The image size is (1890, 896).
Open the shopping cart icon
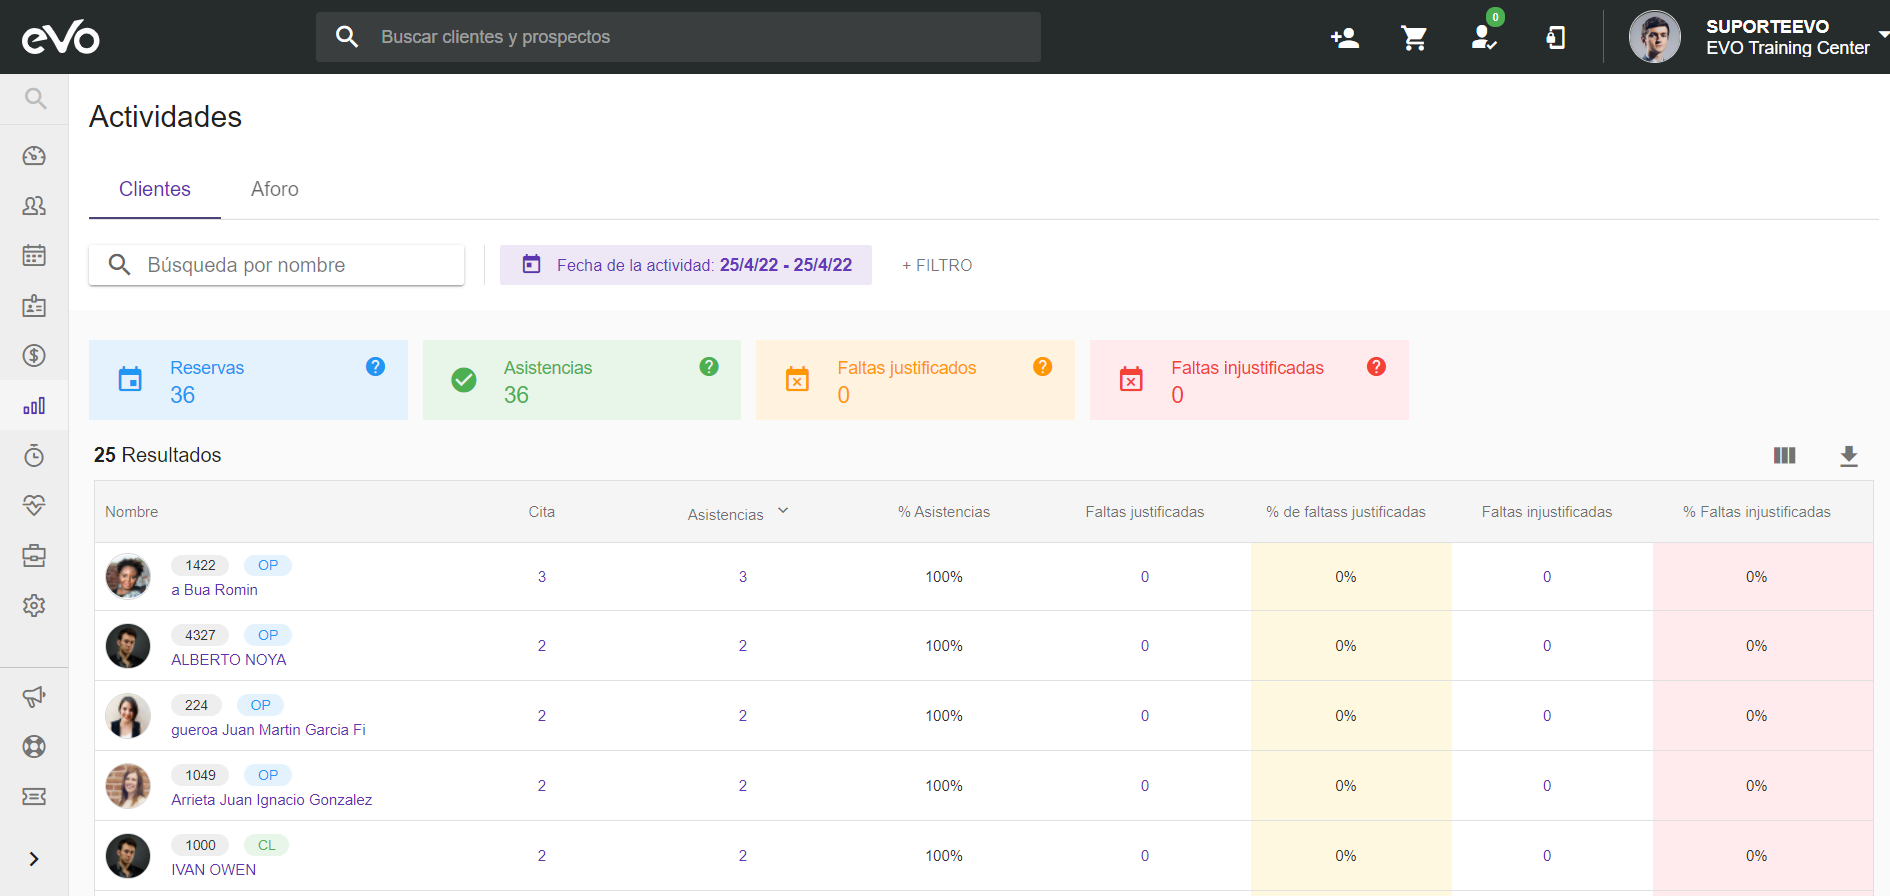pos(1414,38)
